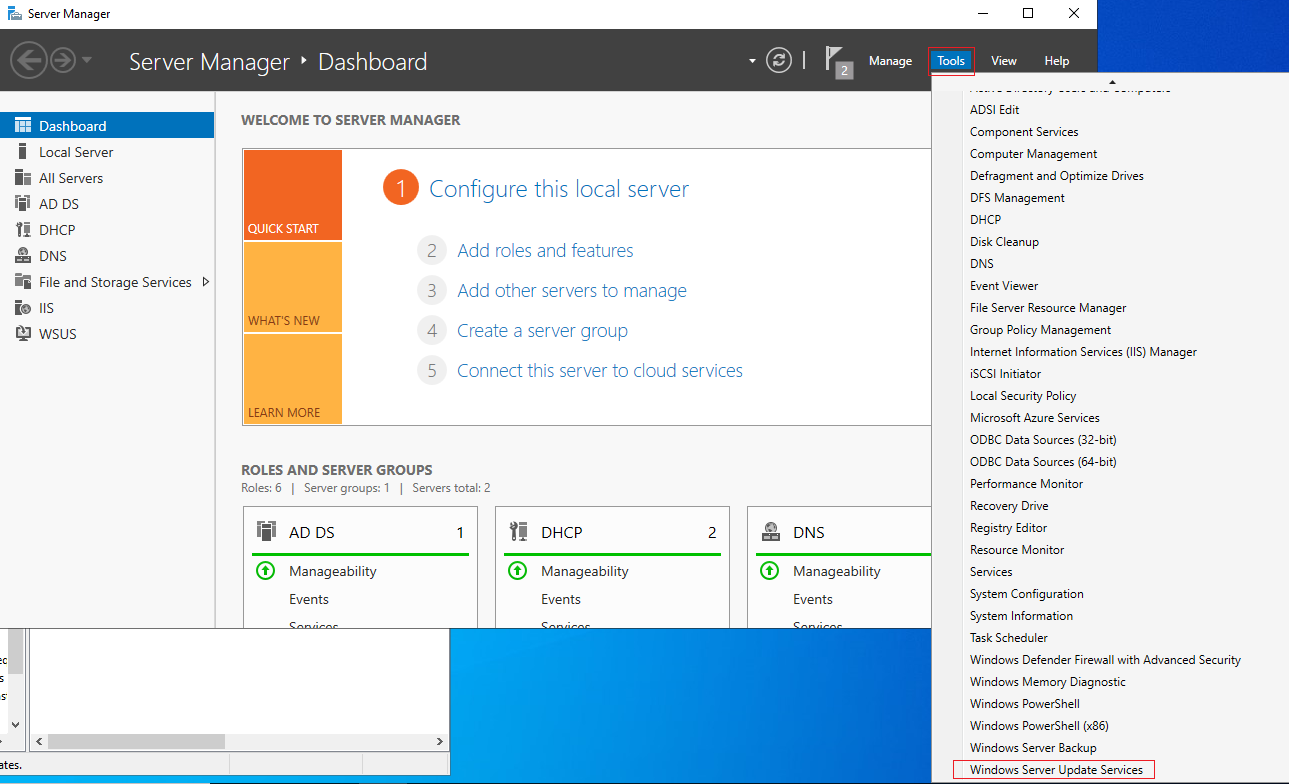
Task: Select Group Policy Management in Tools menu
Action: (x=1040, y=330)
